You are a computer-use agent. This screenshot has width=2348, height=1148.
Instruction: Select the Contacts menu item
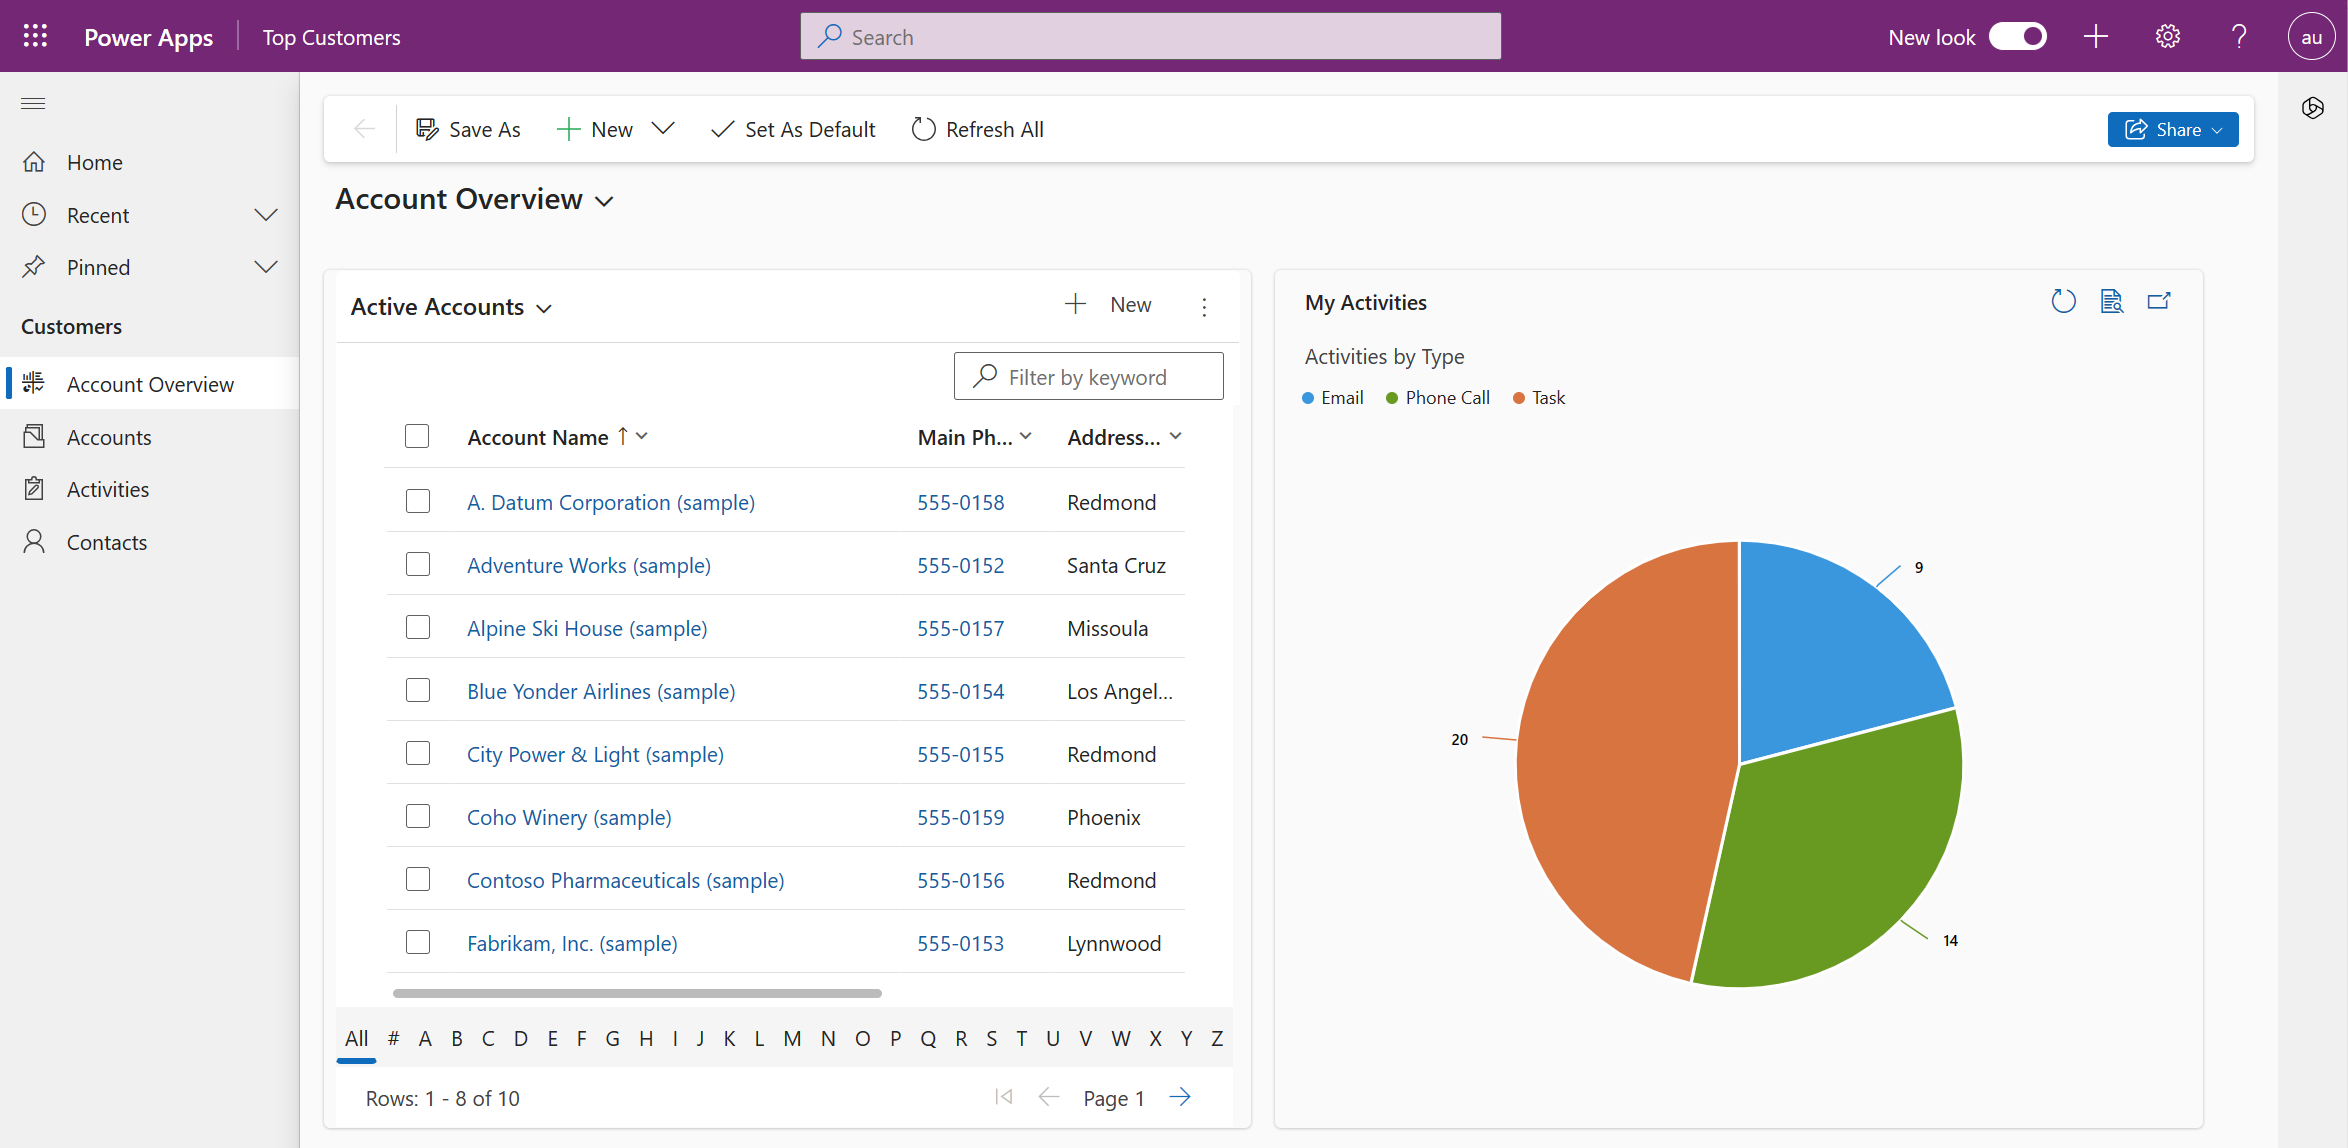106,540
